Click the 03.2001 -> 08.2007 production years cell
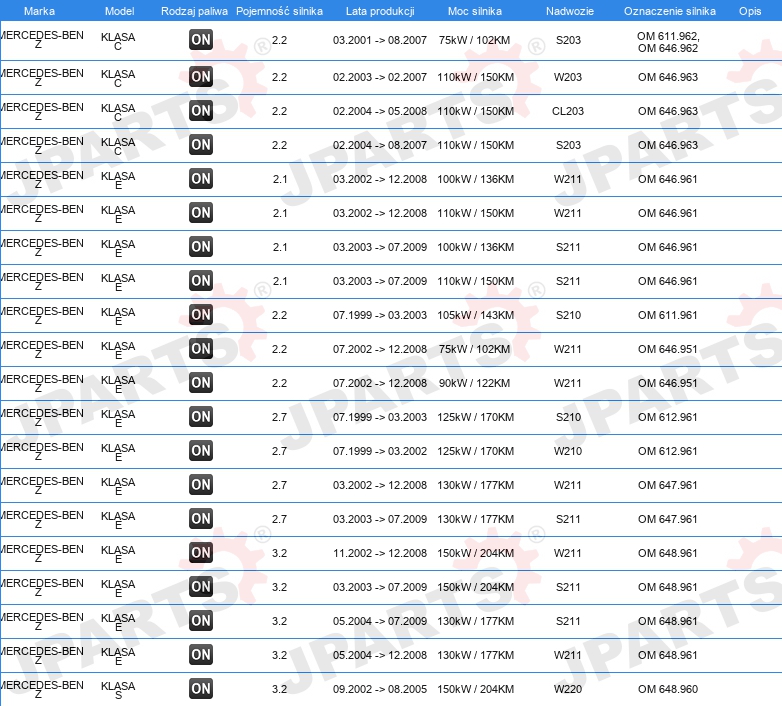The height and width of the screenshot is (706, 782). click(380, 40)
